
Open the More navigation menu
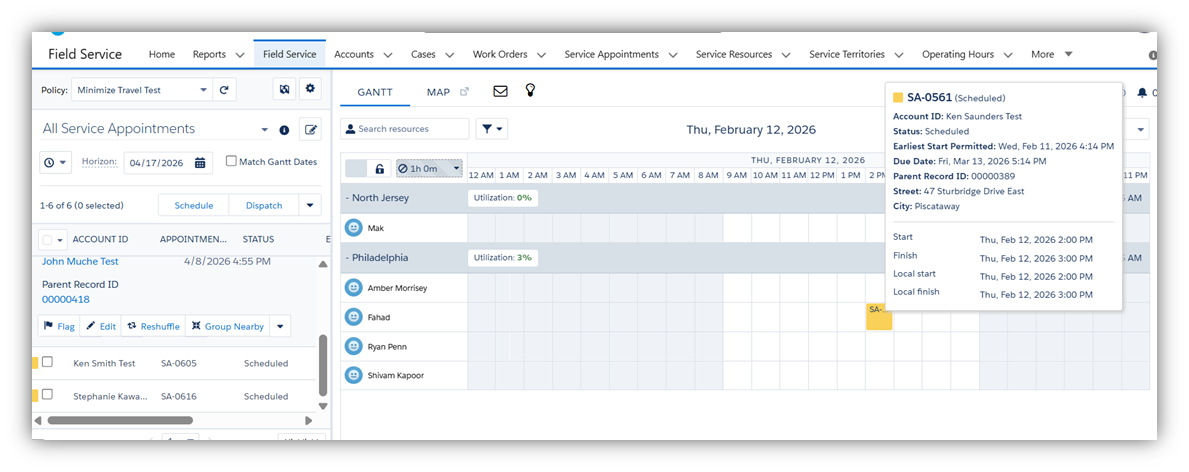[1051, 55]
